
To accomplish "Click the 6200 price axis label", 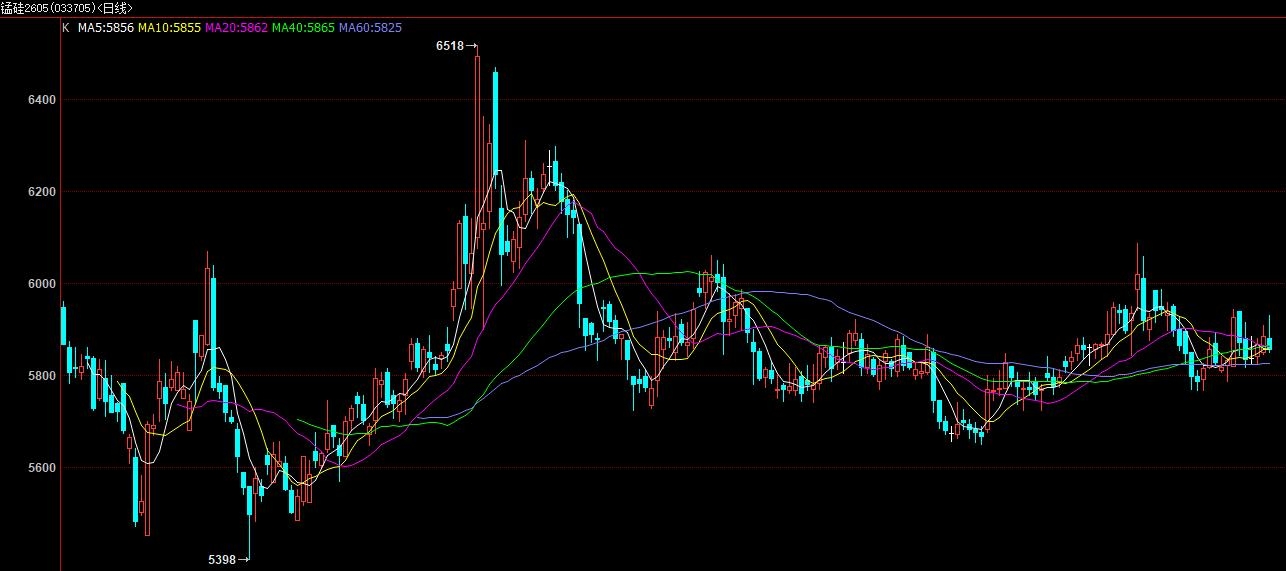I will point(41,192).
